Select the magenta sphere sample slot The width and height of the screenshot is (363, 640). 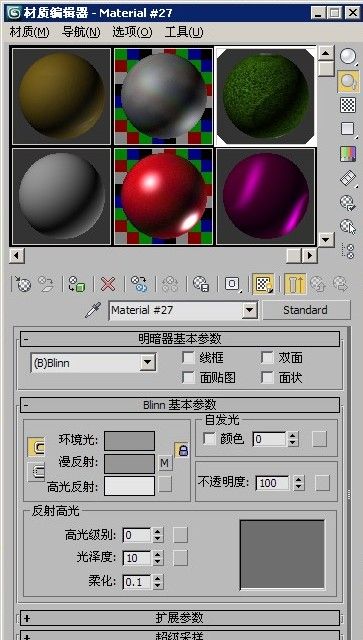click(x=265, y=196)
